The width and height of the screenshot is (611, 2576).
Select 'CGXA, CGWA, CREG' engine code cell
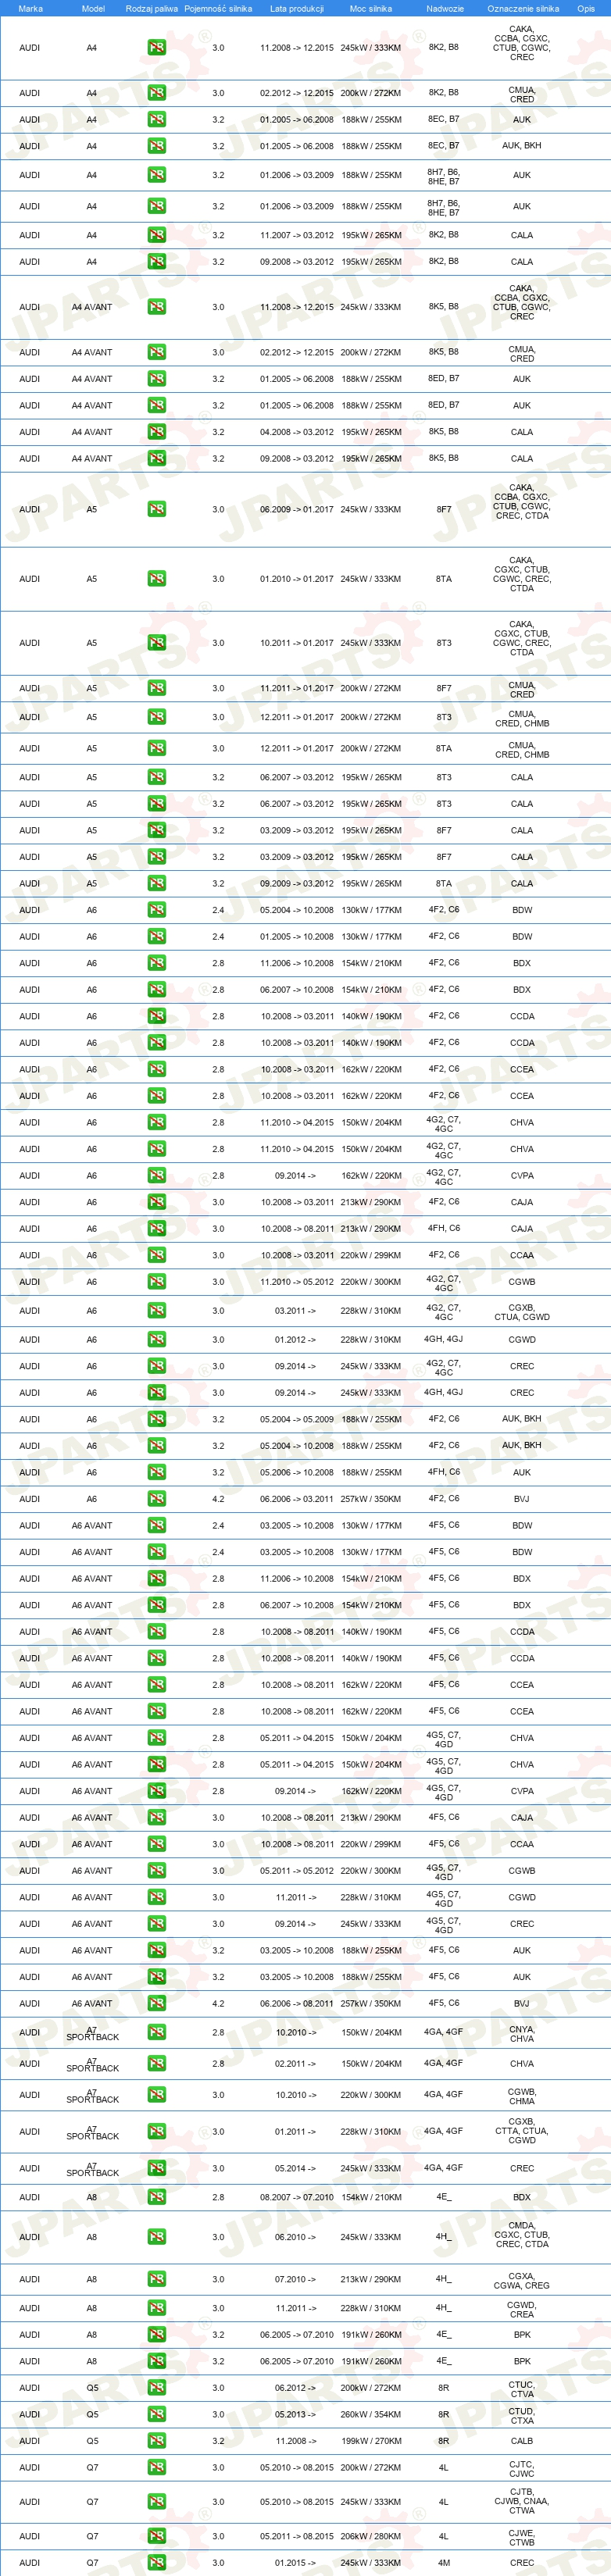pos(522,2280)
